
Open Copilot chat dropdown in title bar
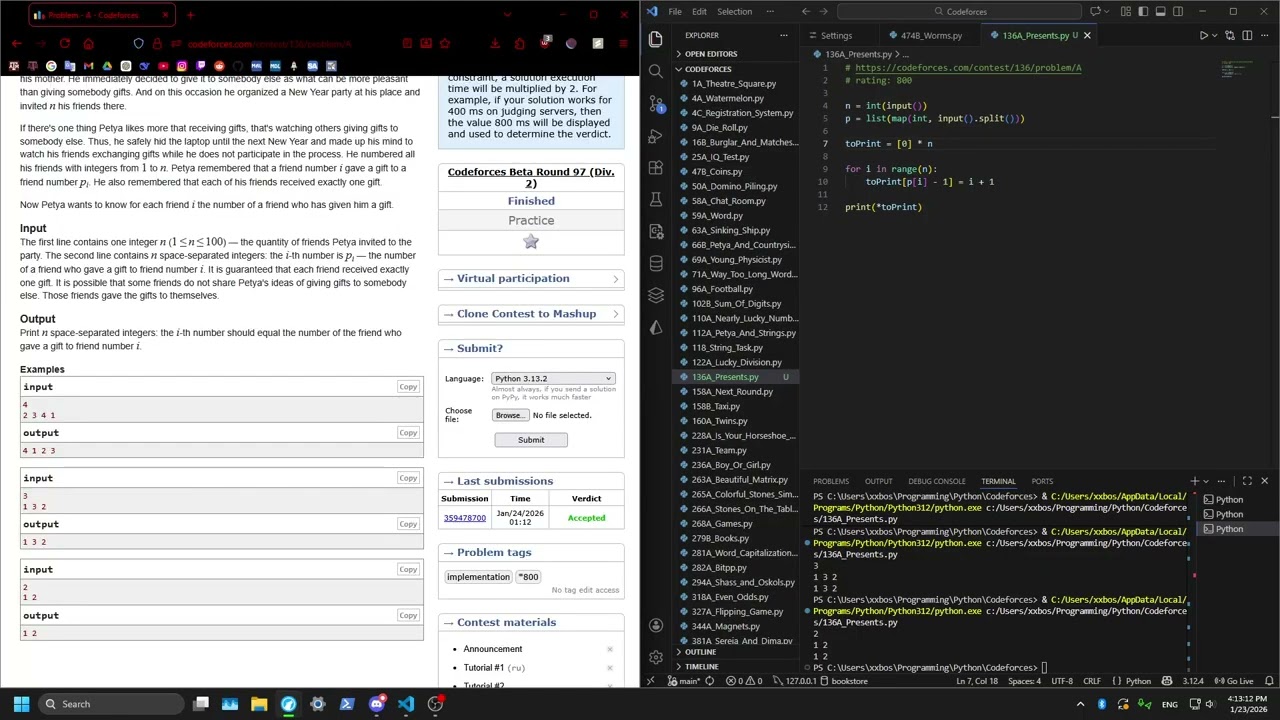tap(1108, 11)
